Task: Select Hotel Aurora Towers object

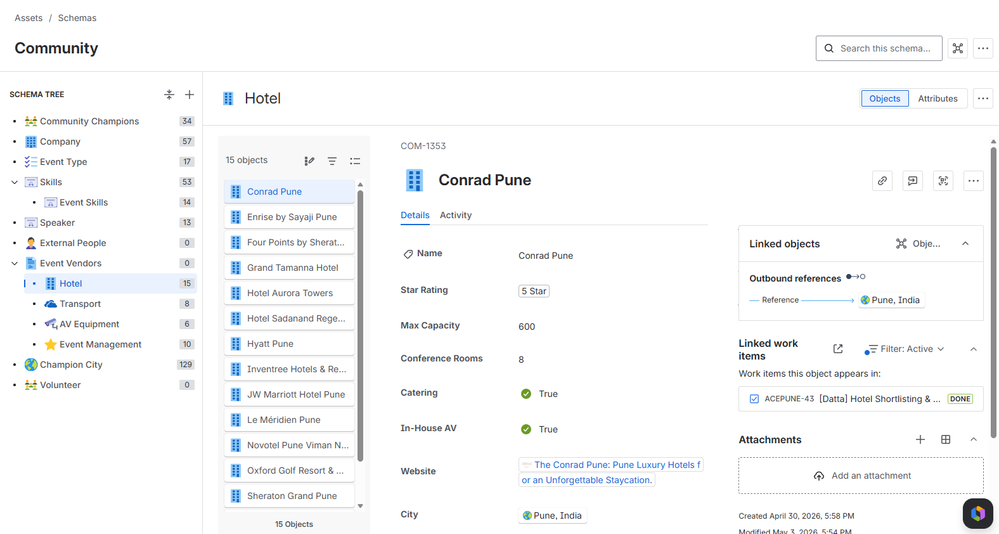Action: (x=289, y=293)
